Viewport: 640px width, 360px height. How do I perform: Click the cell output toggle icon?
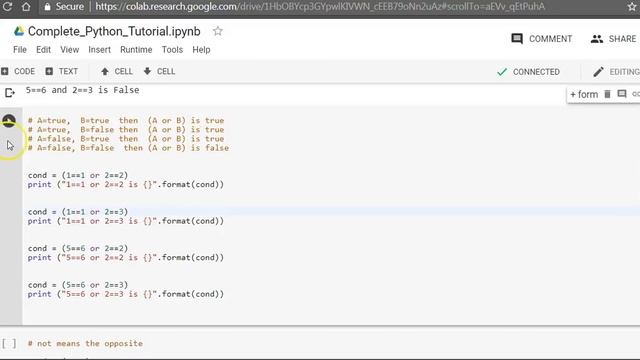(10, 93)
